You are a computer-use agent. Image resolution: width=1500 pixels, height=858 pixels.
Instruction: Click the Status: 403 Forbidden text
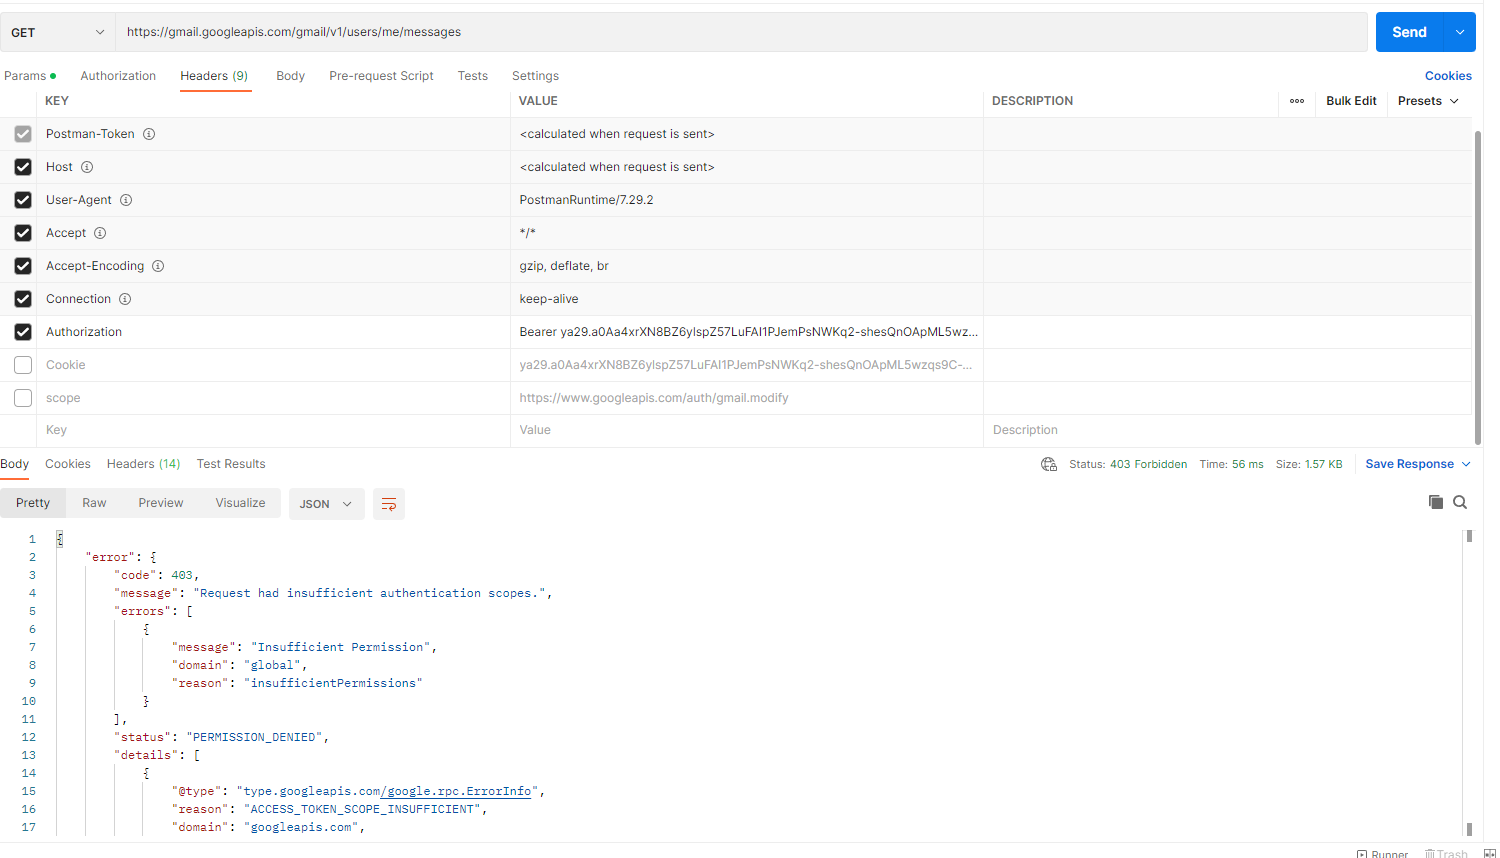[1128, 464]
